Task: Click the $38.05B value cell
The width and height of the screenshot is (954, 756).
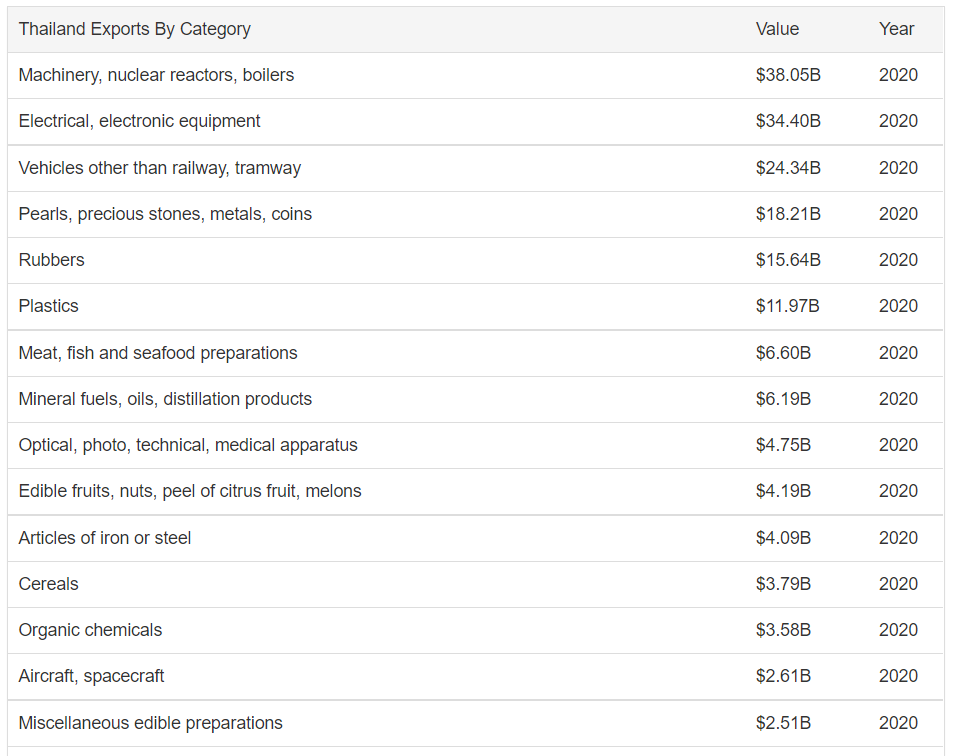Action: 788,75
